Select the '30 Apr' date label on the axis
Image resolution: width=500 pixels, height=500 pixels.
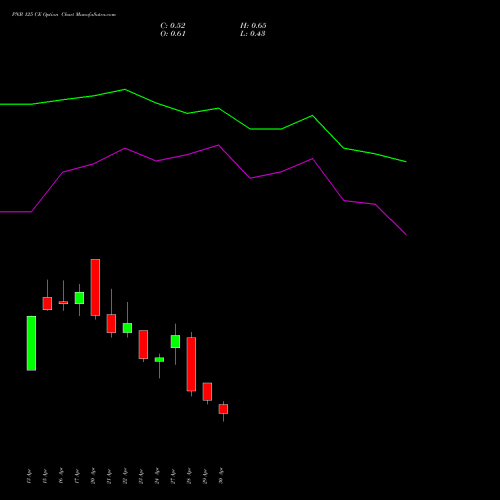coord(221,476)
